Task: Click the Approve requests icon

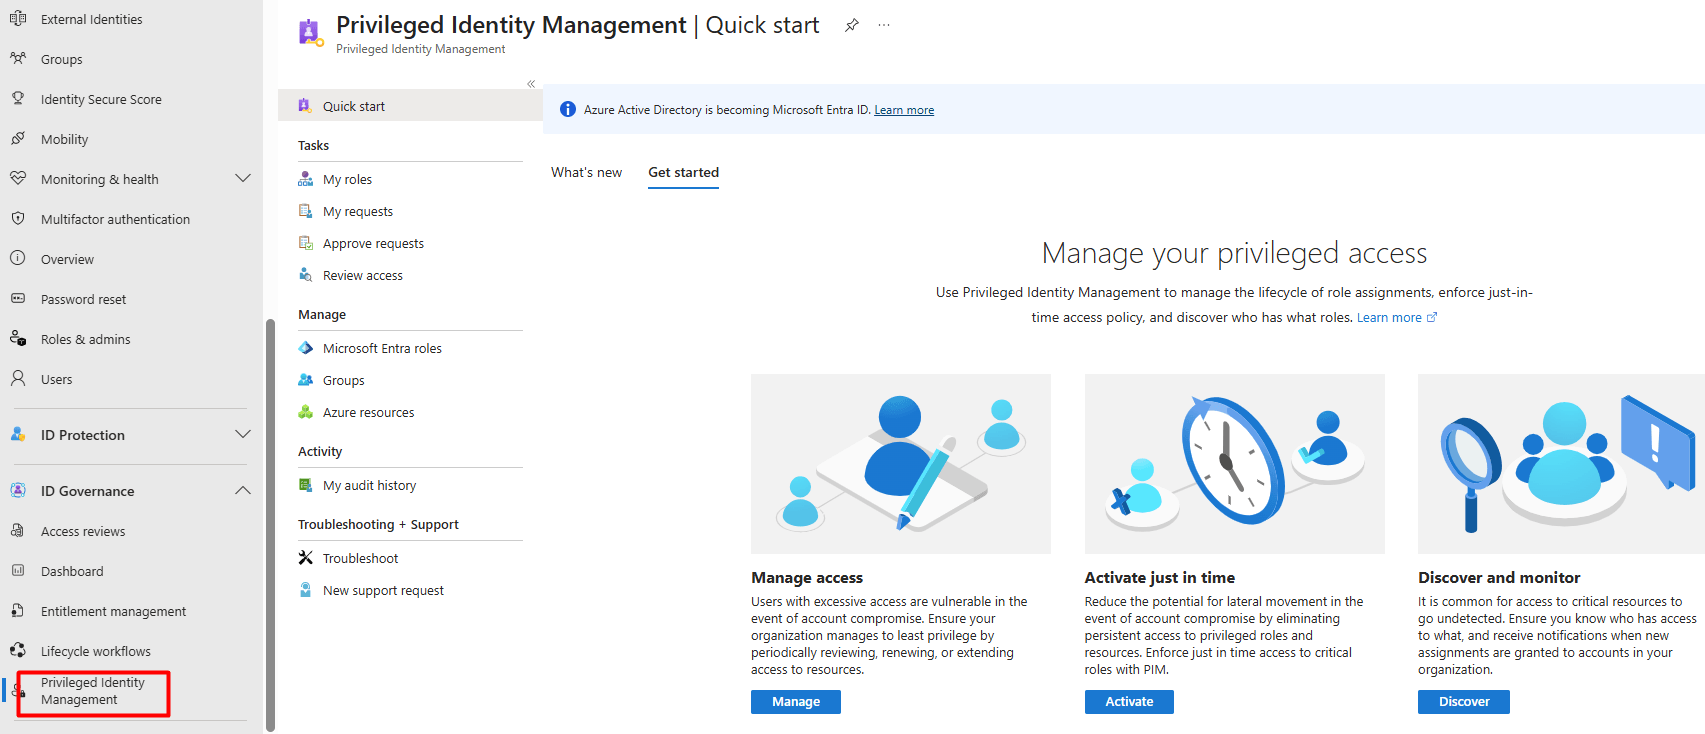Action: 306,243
